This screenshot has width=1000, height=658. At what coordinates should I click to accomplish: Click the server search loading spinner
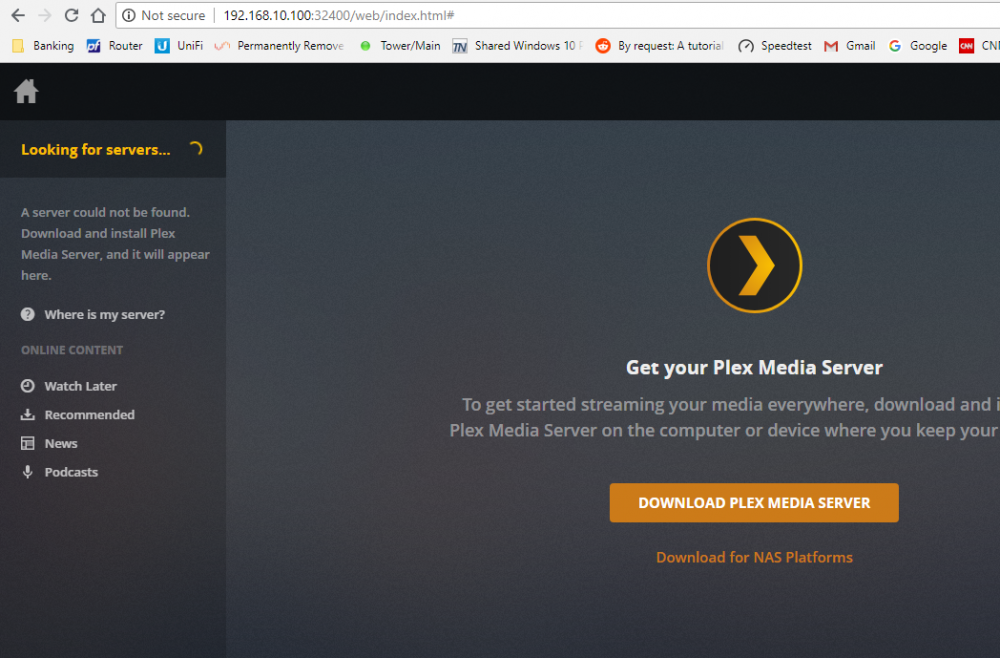click(x=195, y=149)
